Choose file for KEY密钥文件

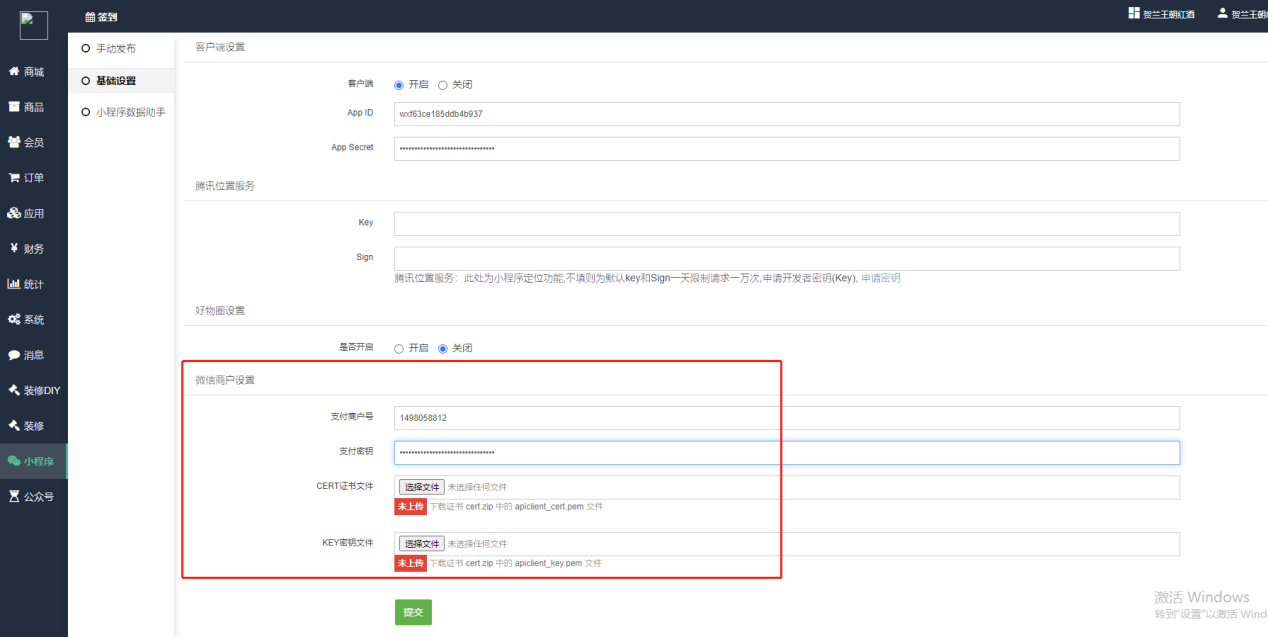coord(421,544)
